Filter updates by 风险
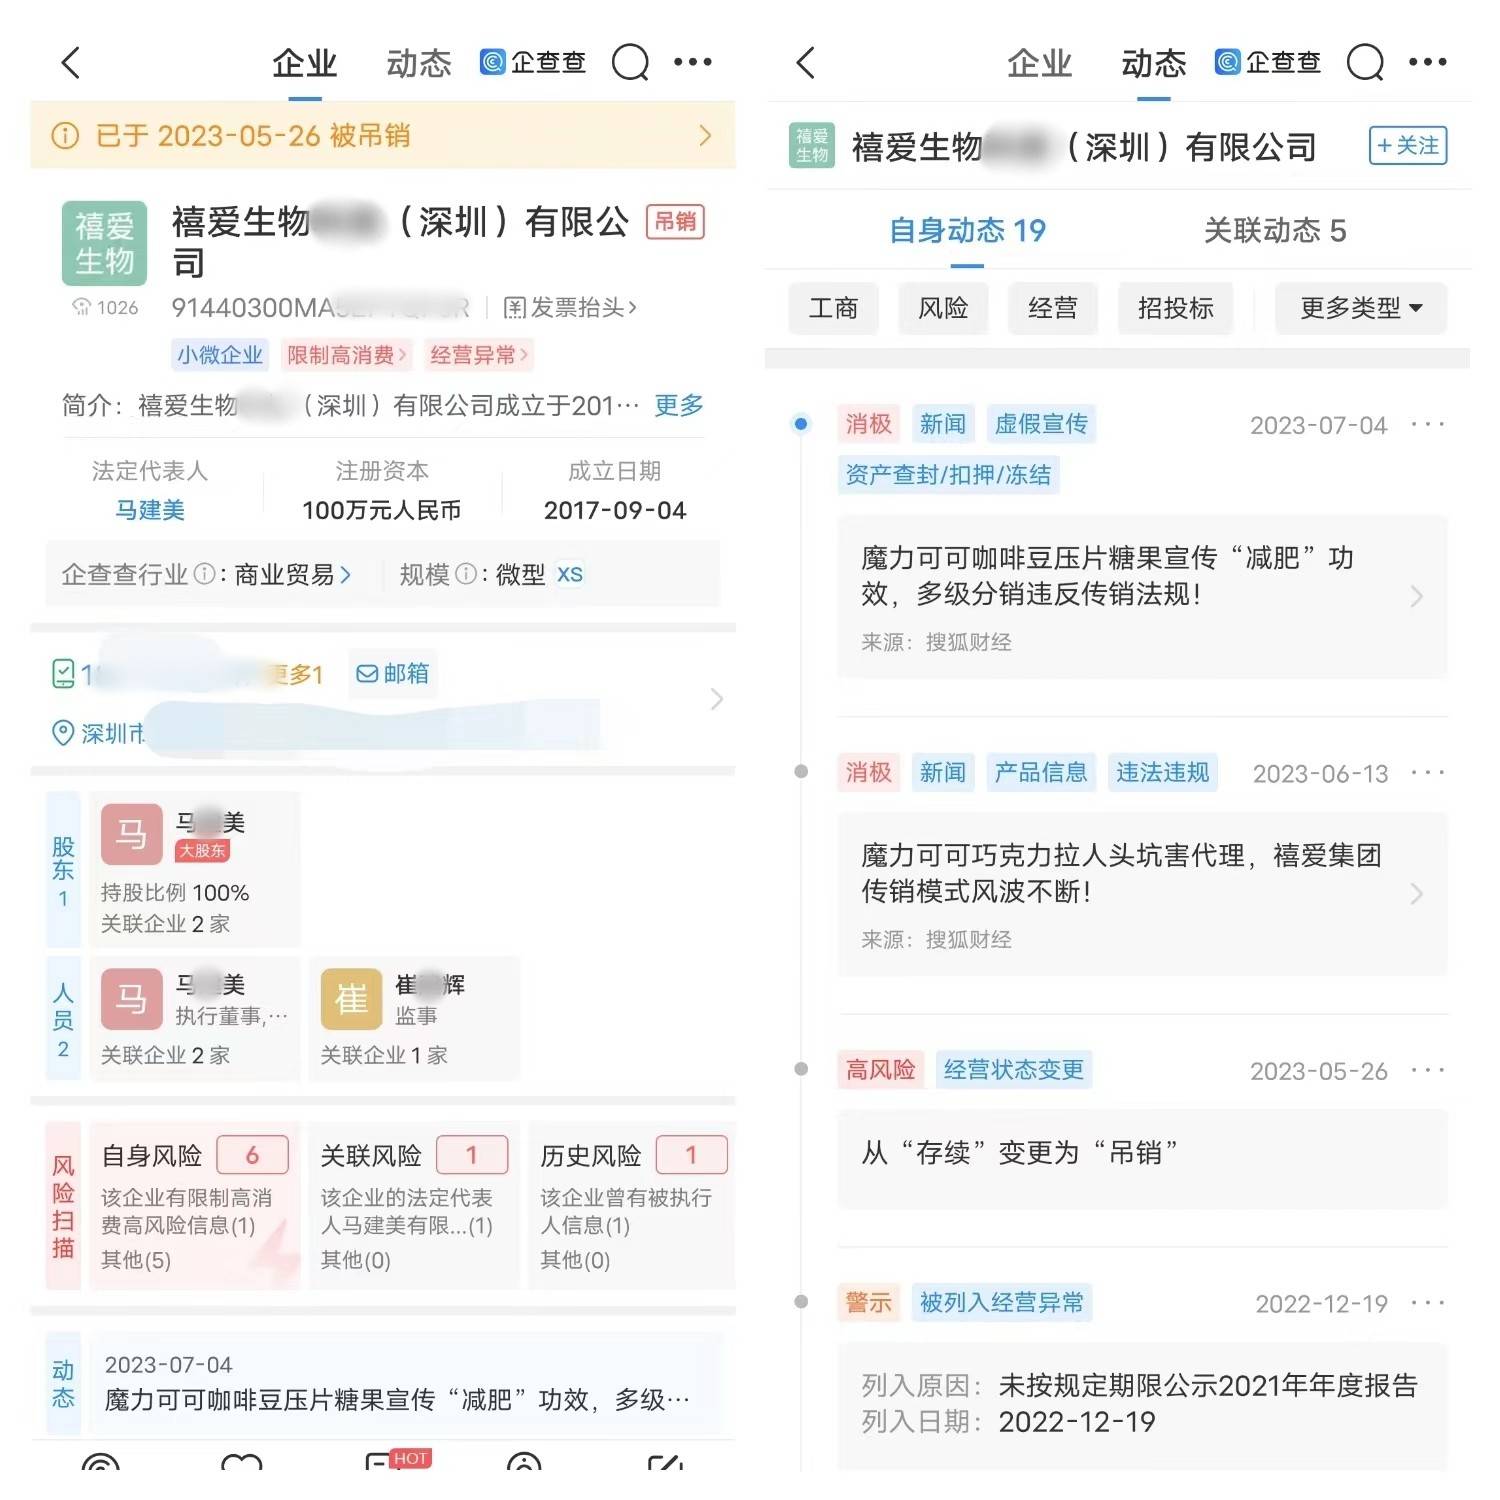 (x=943, y=308)
